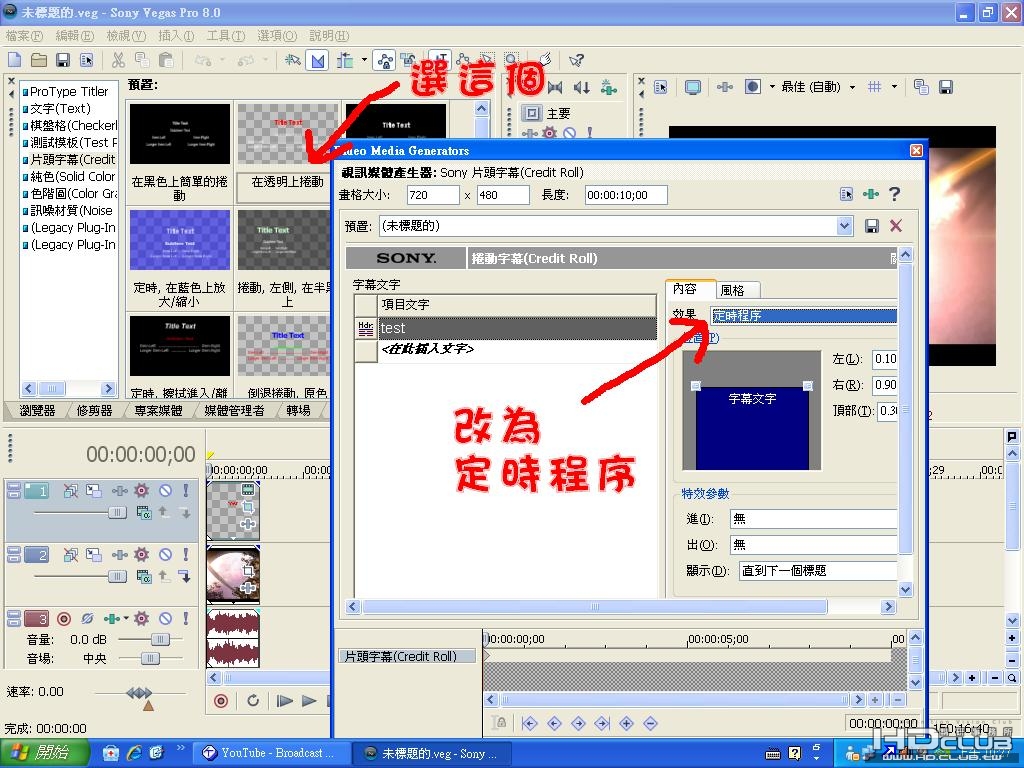This screenshot has height=768, width=1024.
Task: Open the 預置 preset dropdown in dialog
Action: pyautogui.click(x=845, y=226)
